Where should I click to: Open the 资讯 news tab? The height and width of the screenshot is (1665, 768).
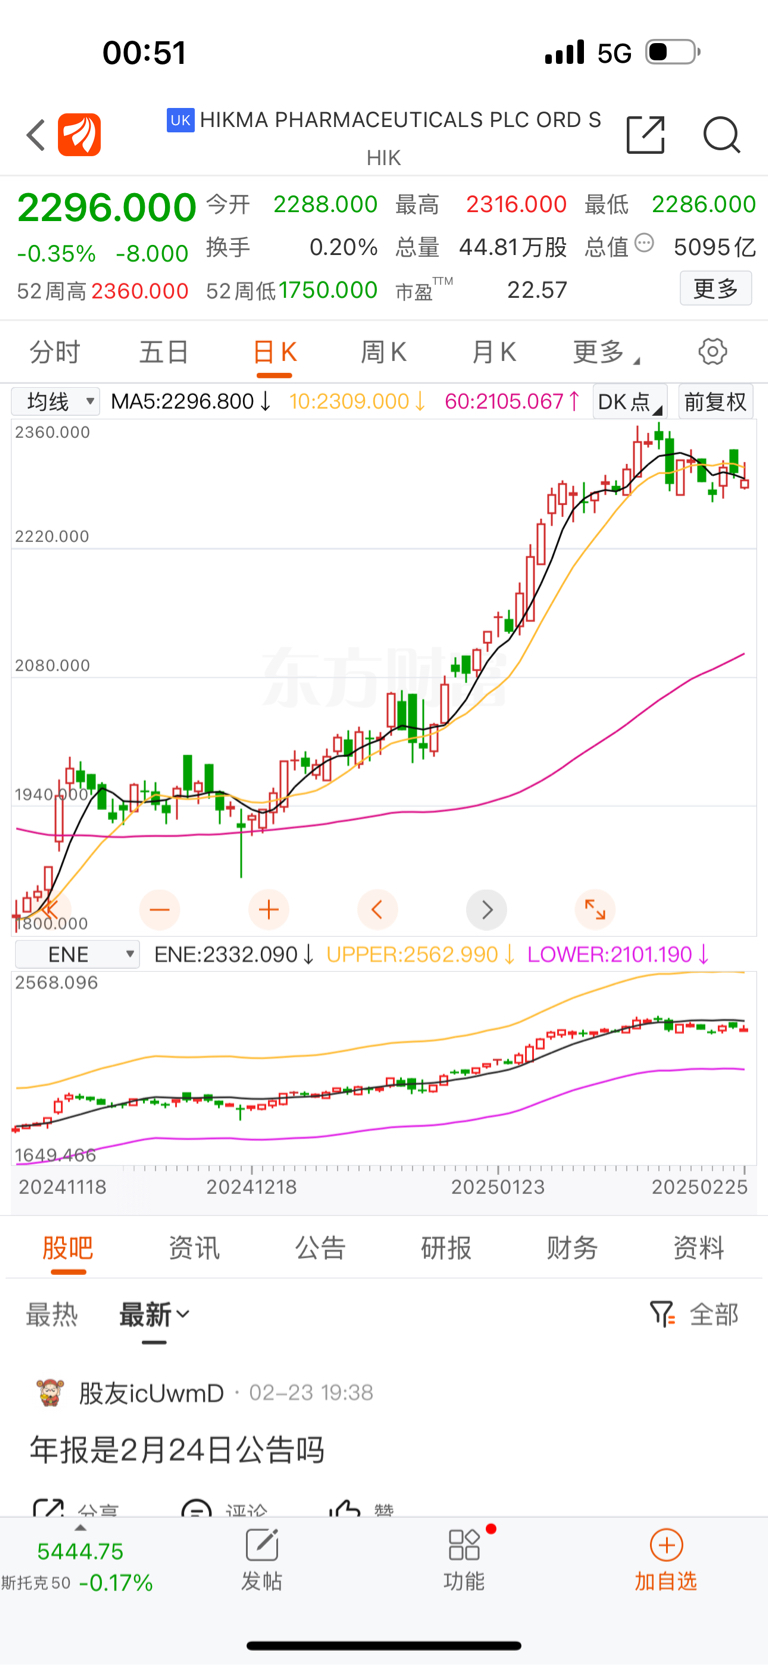coord(194,1248)
